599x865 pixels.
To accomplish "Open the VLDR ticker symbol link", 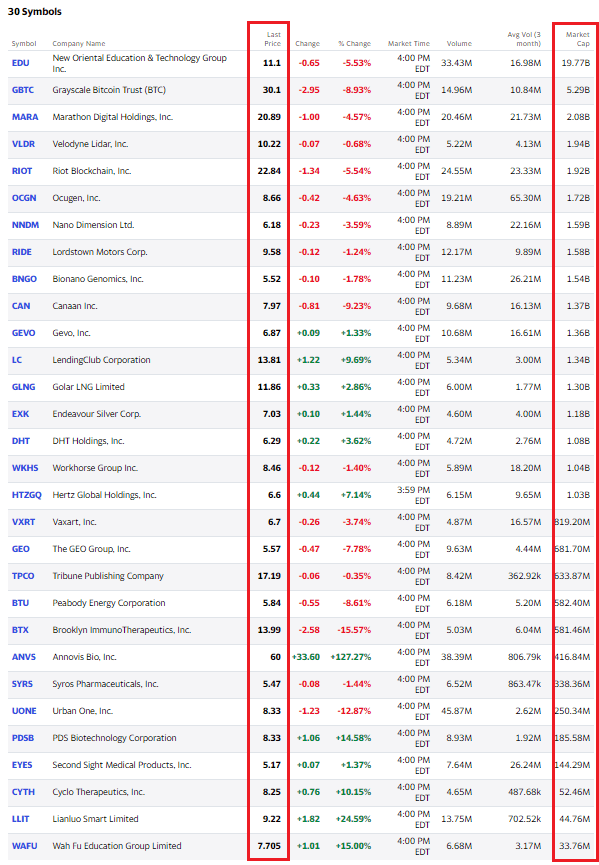I will [23, 144].
